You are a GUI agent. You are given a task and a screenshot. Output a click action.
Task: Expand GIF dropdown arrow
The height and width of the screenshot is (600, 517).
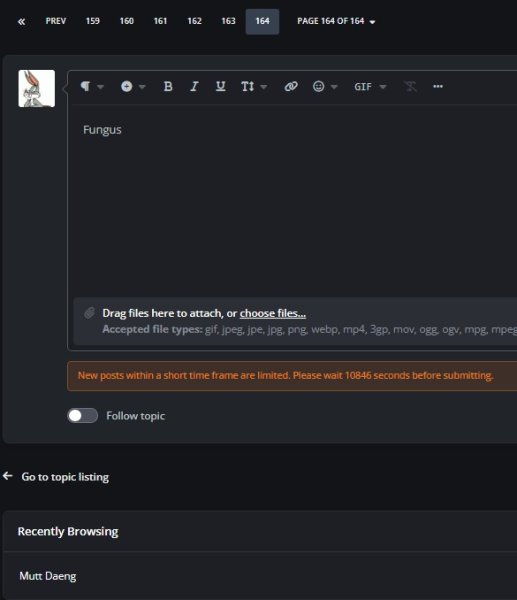(x=383, y=87)
